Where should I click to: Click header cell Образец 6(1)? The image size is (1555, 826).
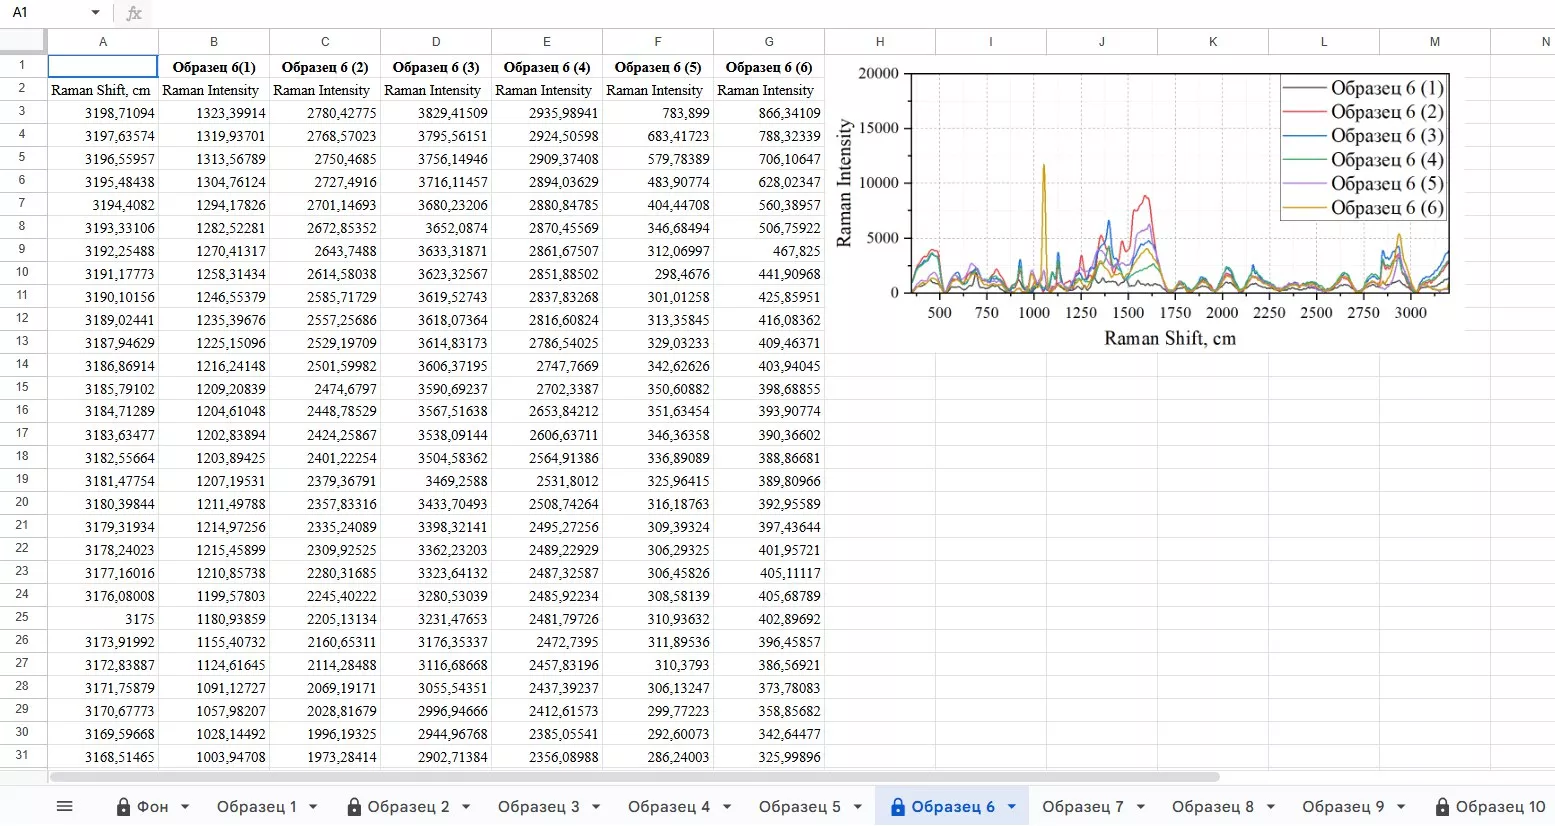click(x=214, y=67)
